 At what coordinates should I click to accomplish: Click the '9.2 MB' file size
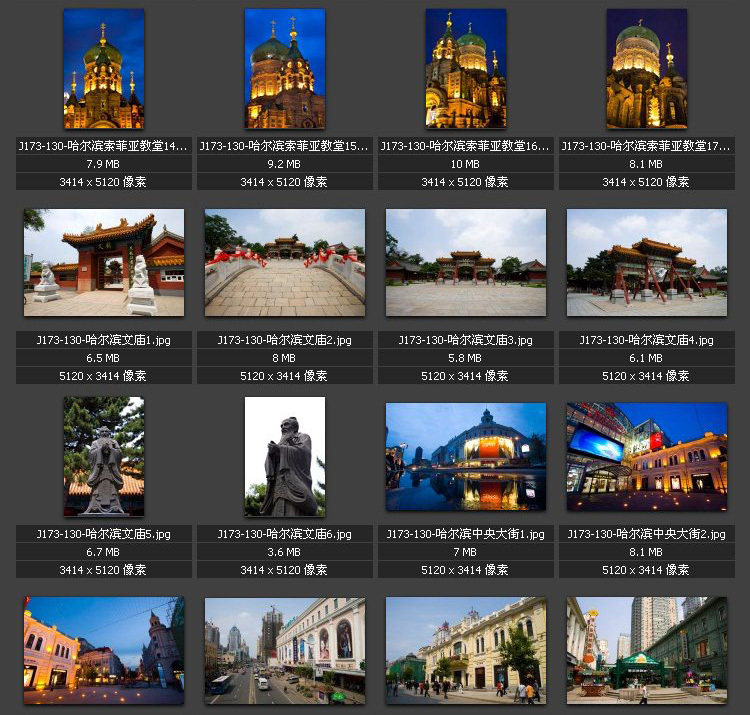tap(284, 164)
